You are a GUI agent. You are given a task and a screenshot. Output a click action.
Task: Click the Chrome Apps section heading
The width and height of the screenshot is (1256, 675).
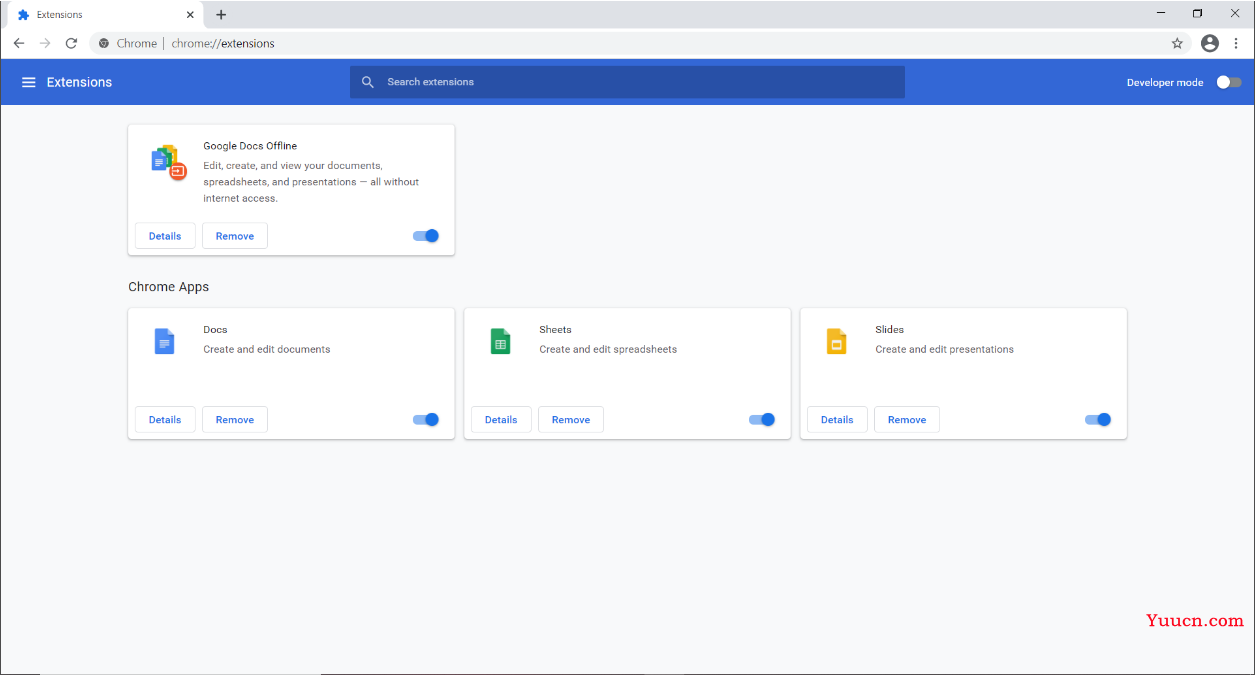(x=169, y=287)
